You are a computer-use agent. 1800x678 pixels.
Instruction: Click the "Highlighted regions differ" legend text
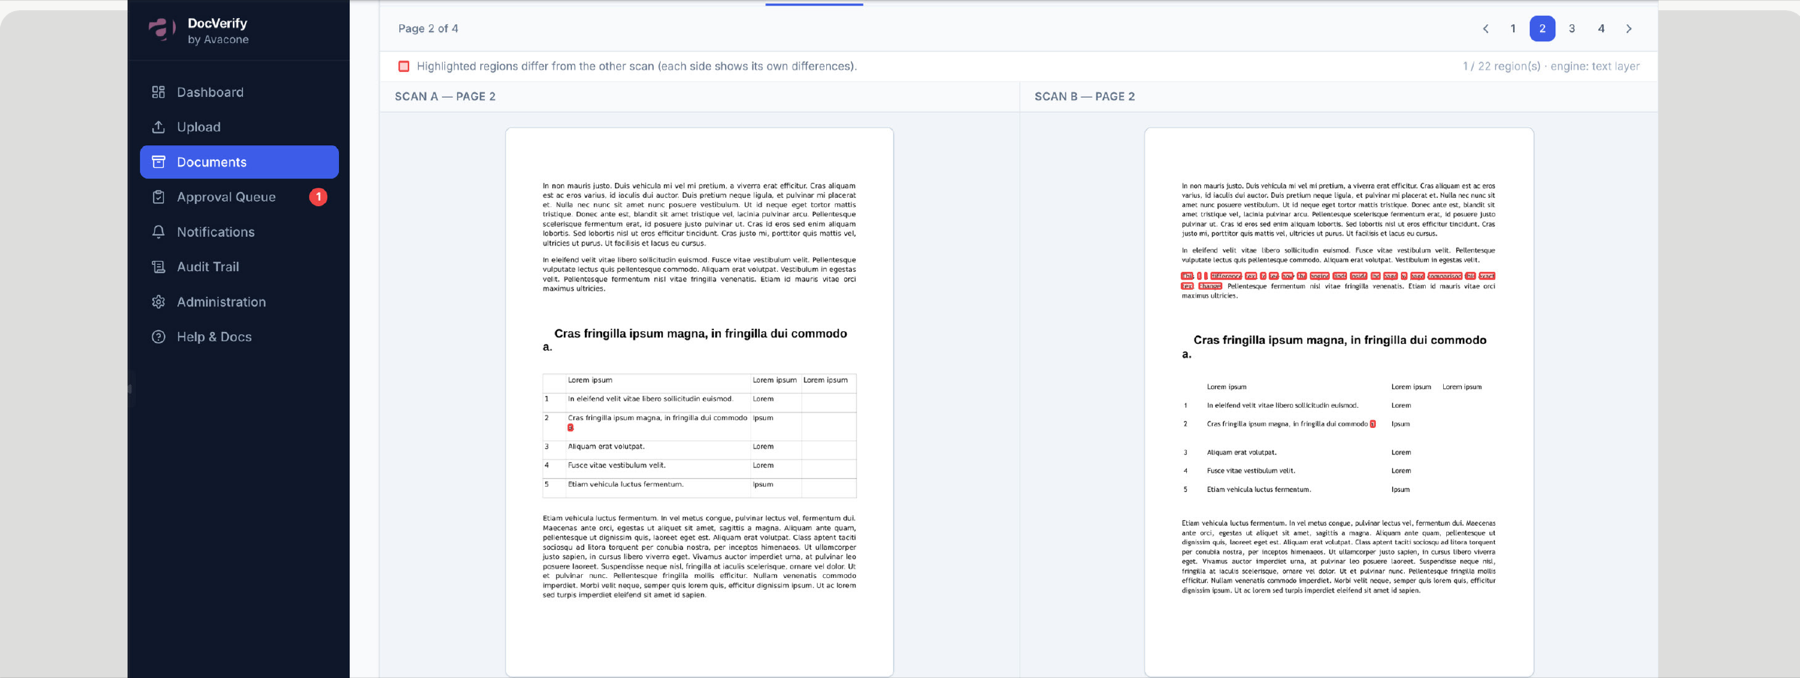[x=637, y=66]
